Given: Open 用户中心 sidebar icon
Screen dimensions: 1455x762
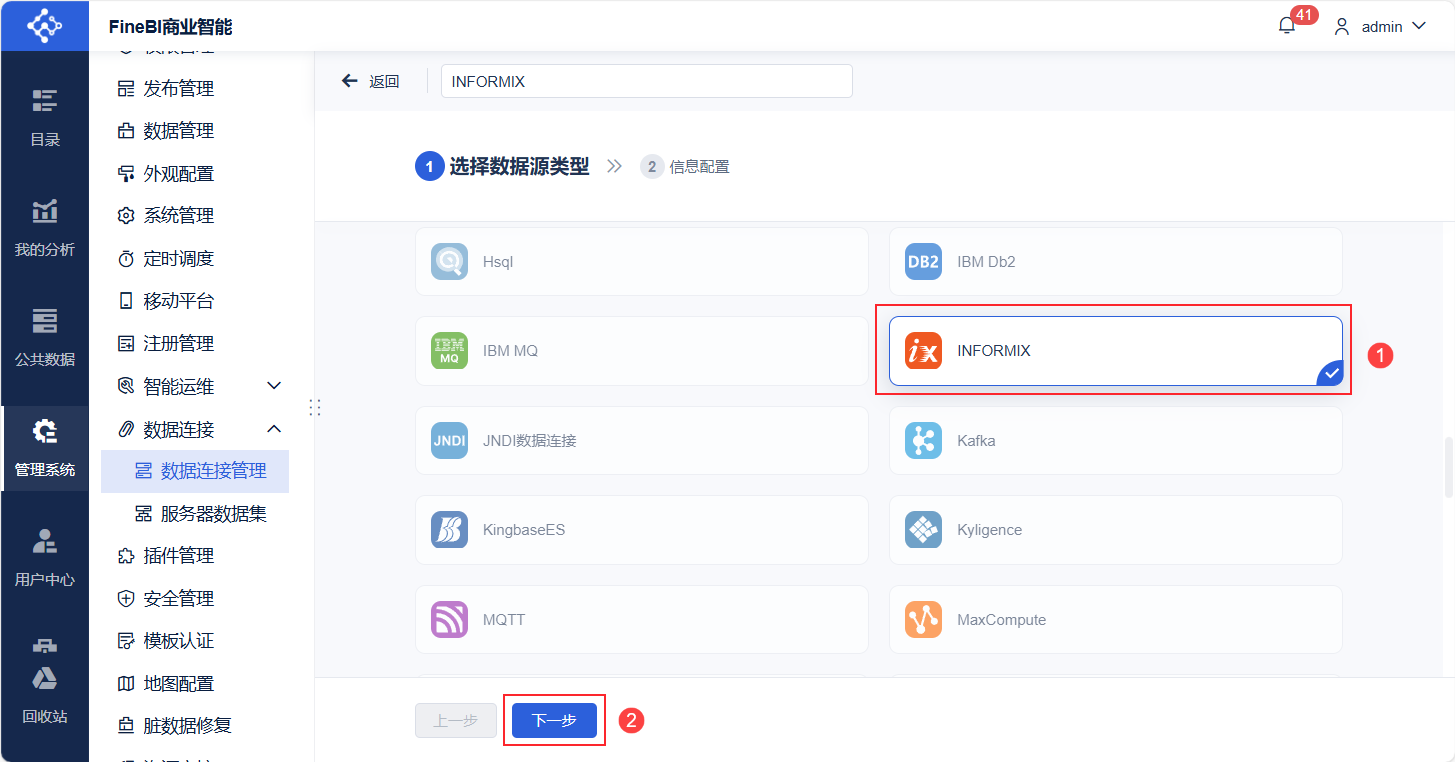Looking at the screenshot, I should coord(44,540).
